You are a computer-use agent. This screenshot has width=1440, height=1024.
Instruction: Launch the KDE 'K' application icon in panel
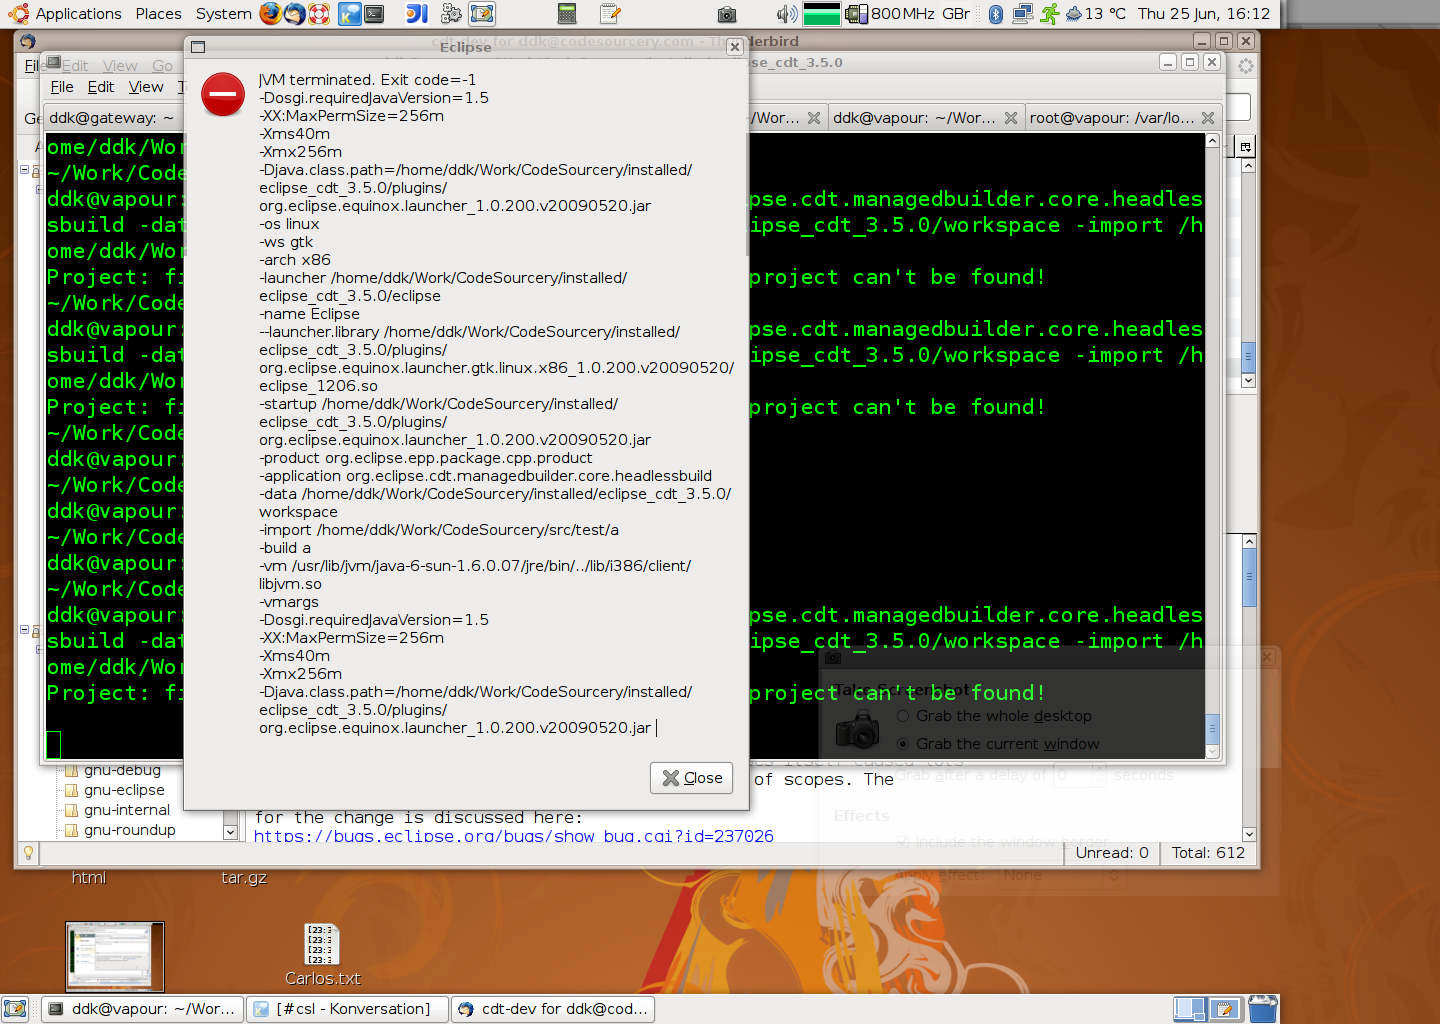[349, 13]
